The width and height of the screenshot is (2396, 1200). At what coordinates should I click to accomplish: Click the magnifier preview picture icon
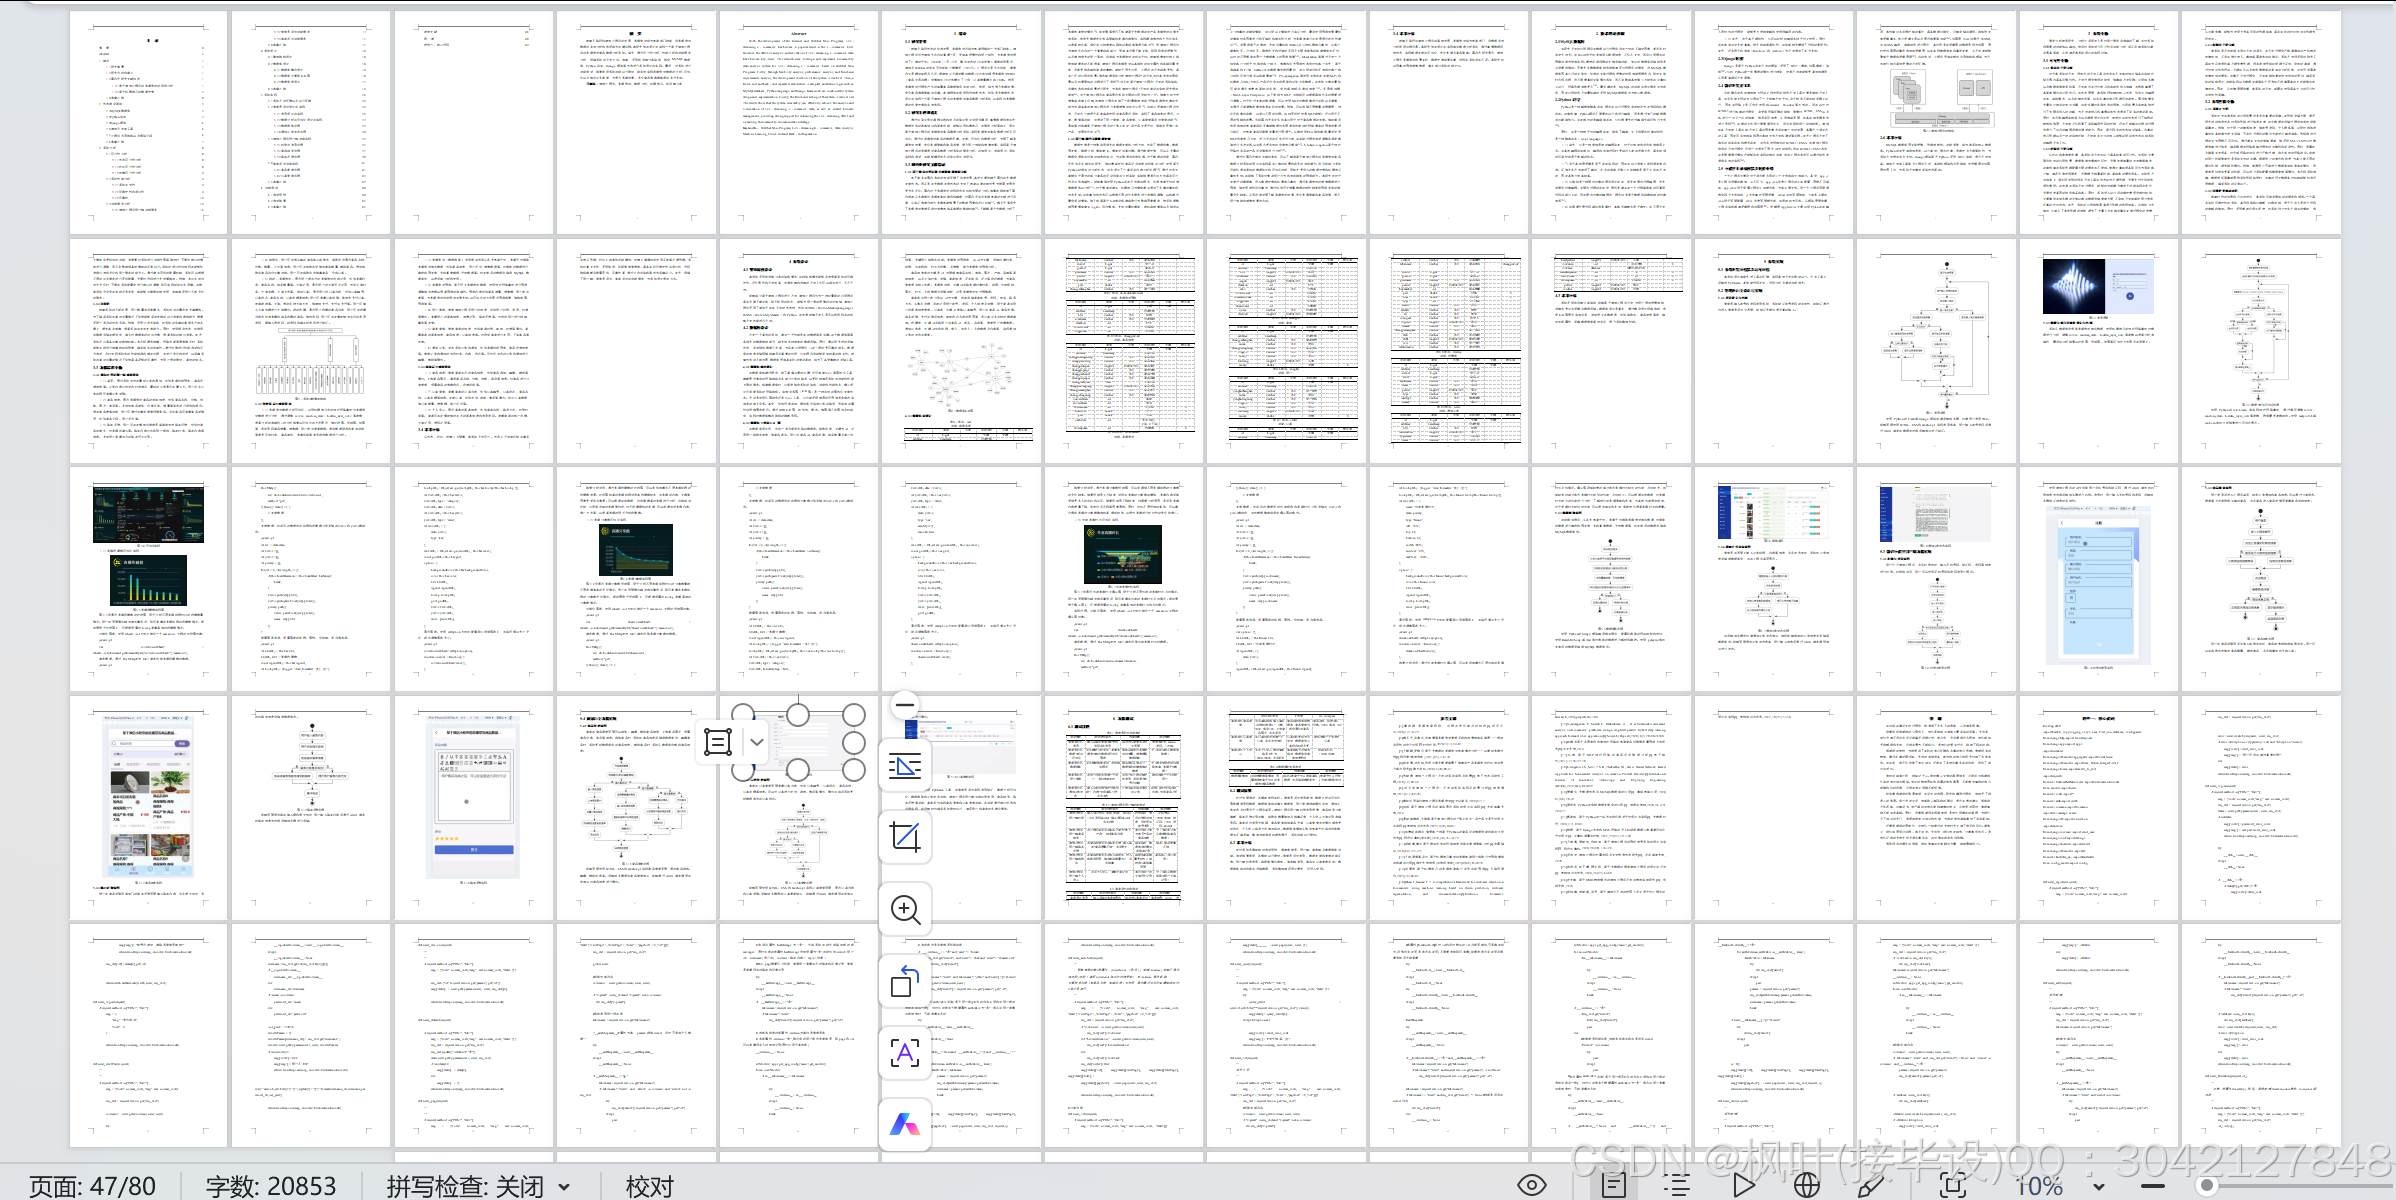(905, 909)
